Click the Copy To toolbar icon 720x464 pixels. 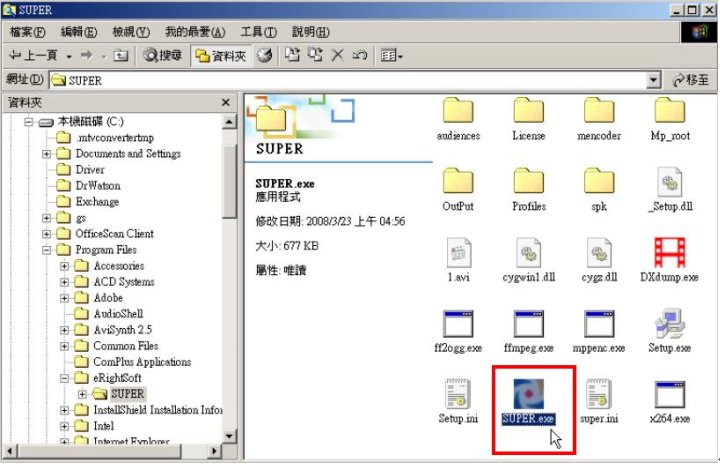pos(315,56)
